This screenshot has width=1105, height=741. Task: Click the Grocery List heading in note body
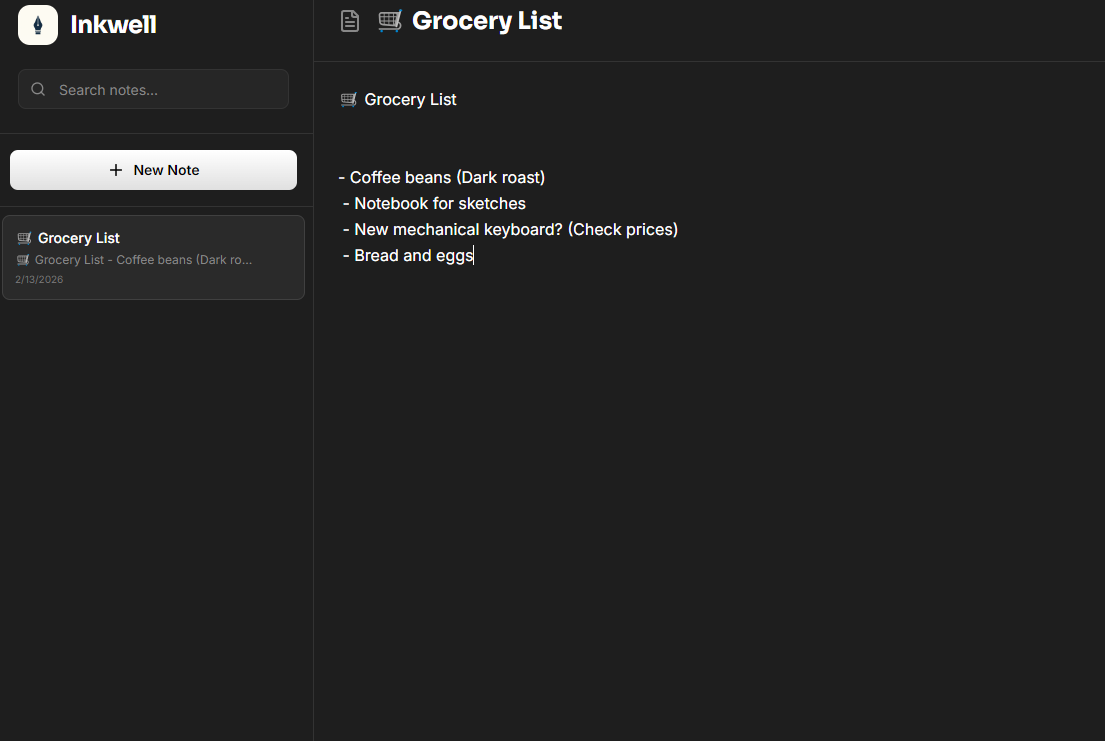(x=410, y=99)
